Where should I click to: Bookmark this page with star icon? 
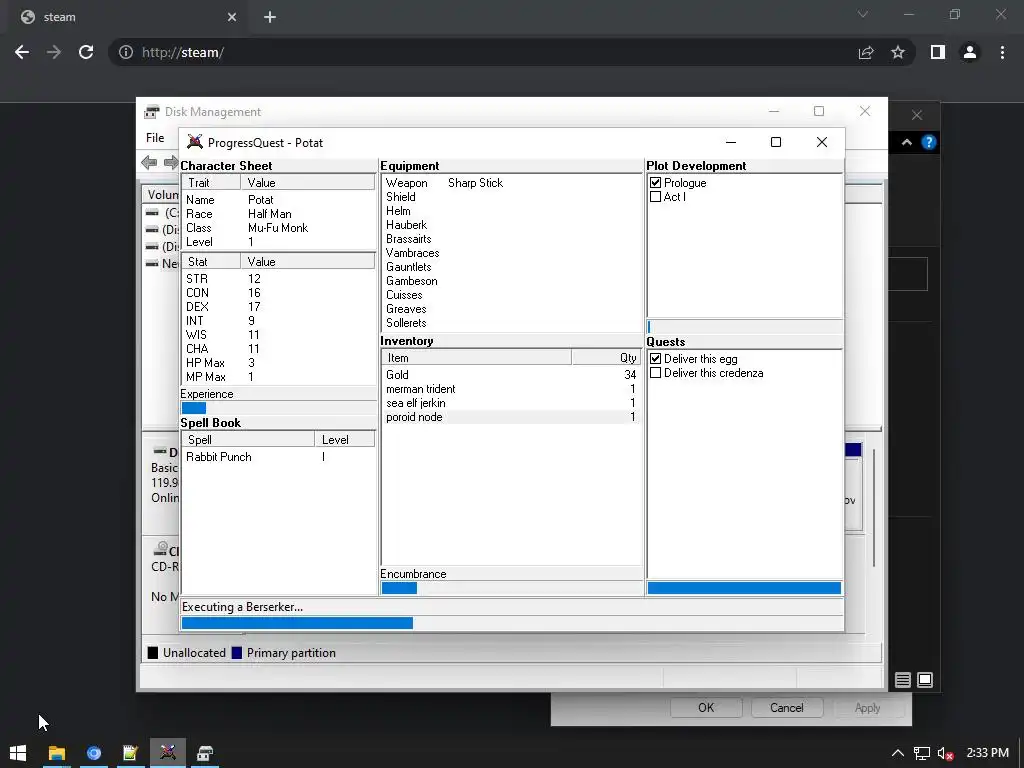[x=898, y=52]
